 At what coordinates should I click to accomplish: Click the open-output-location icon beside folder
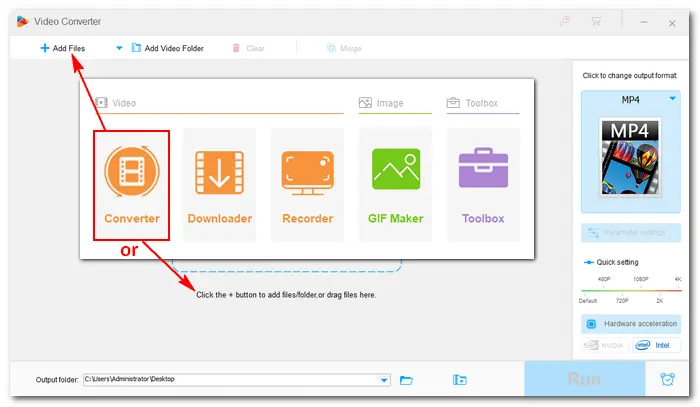tap(459, 380)
